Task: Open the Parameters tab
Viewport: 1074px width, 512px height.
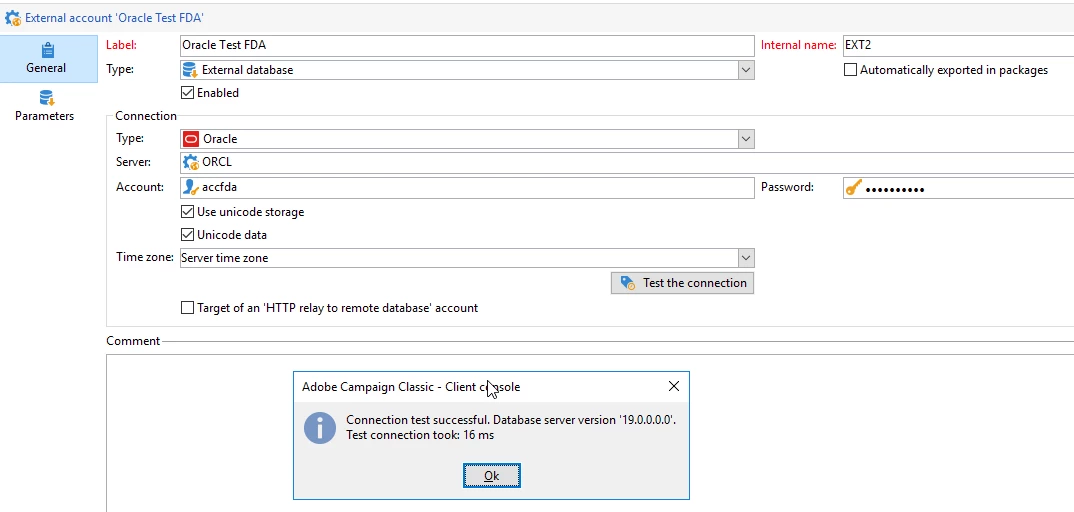Action: pos(45,106)
